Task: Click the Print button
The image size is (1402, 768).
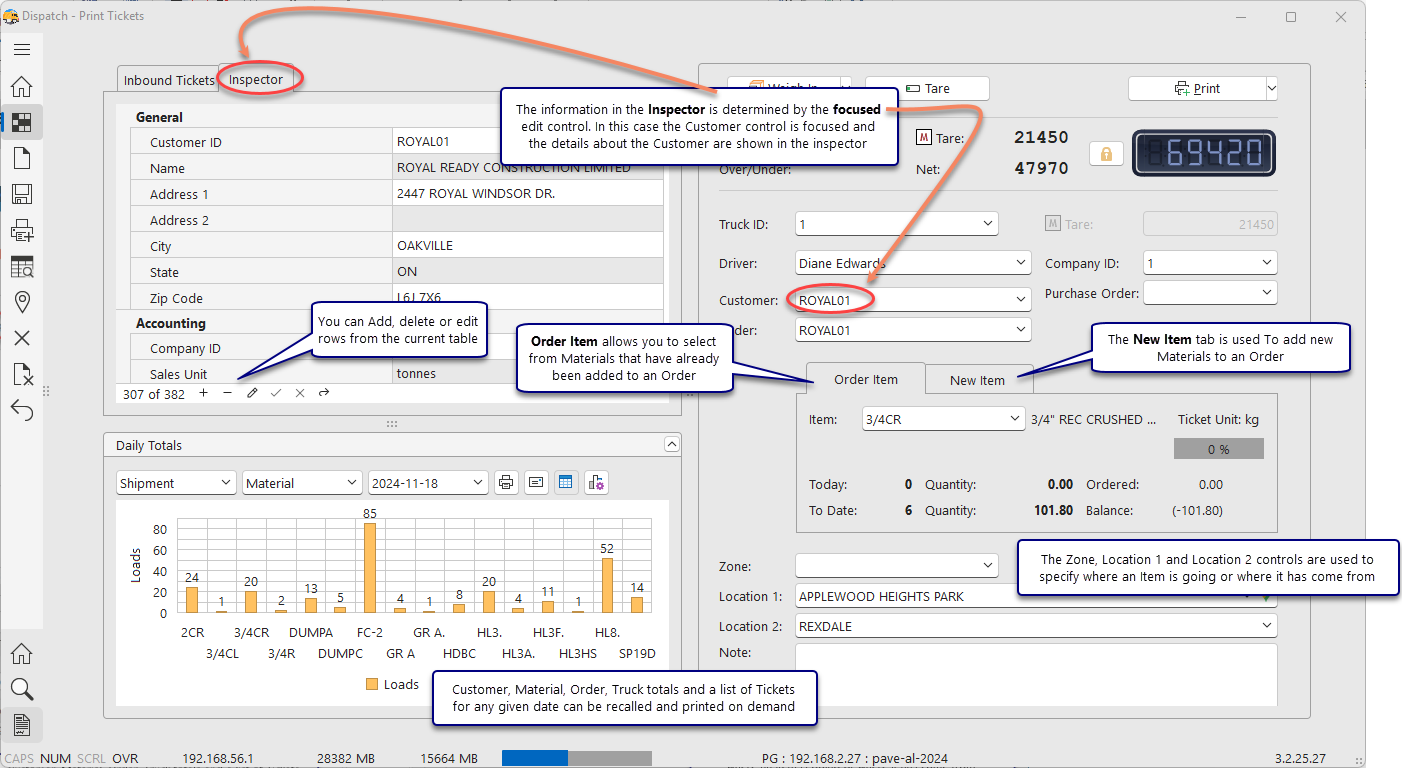Action: pyautogui.click(x=1197, y=88)
